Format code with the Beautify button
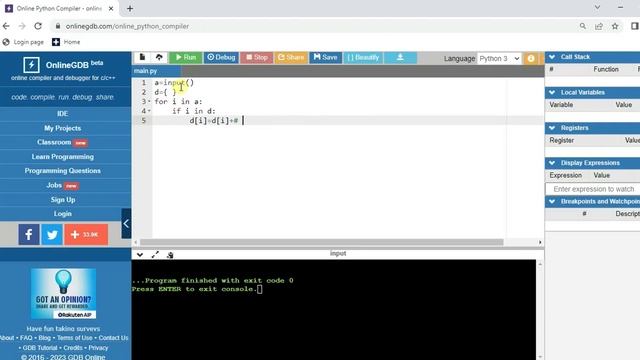The height and width of the screenshot is (360, 640). point(363,58)
